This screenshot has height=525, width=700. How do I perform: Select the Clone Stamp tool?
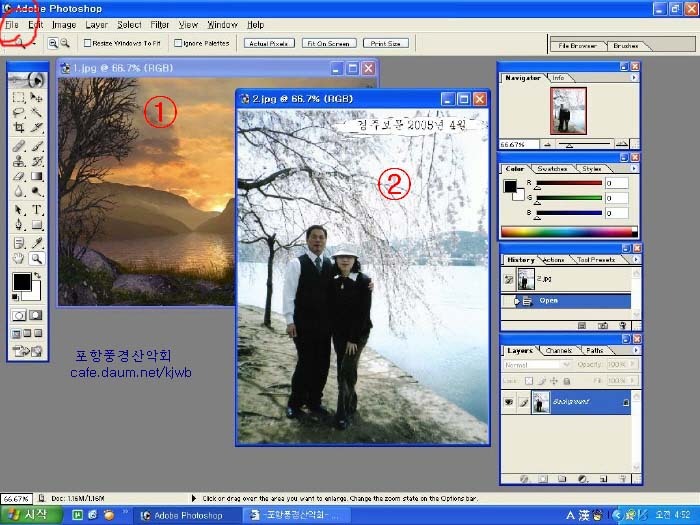pos(19,161)
